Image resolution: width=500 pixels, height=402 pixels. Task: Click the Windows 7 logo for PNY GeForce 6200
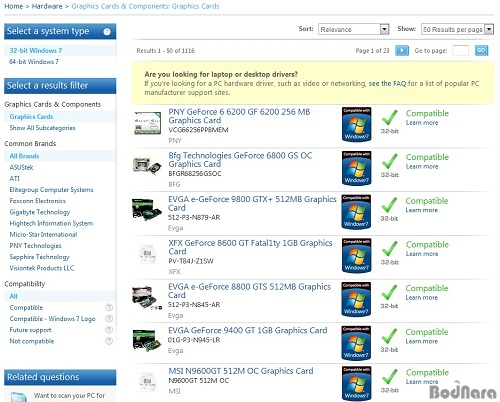click(x=356, y=124)
